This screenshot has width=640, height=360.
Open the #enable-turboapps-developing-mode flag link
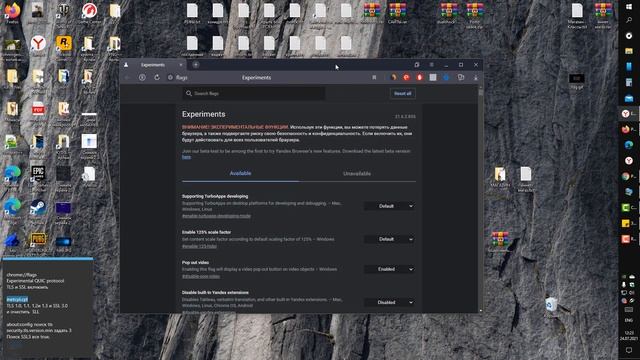216,216
